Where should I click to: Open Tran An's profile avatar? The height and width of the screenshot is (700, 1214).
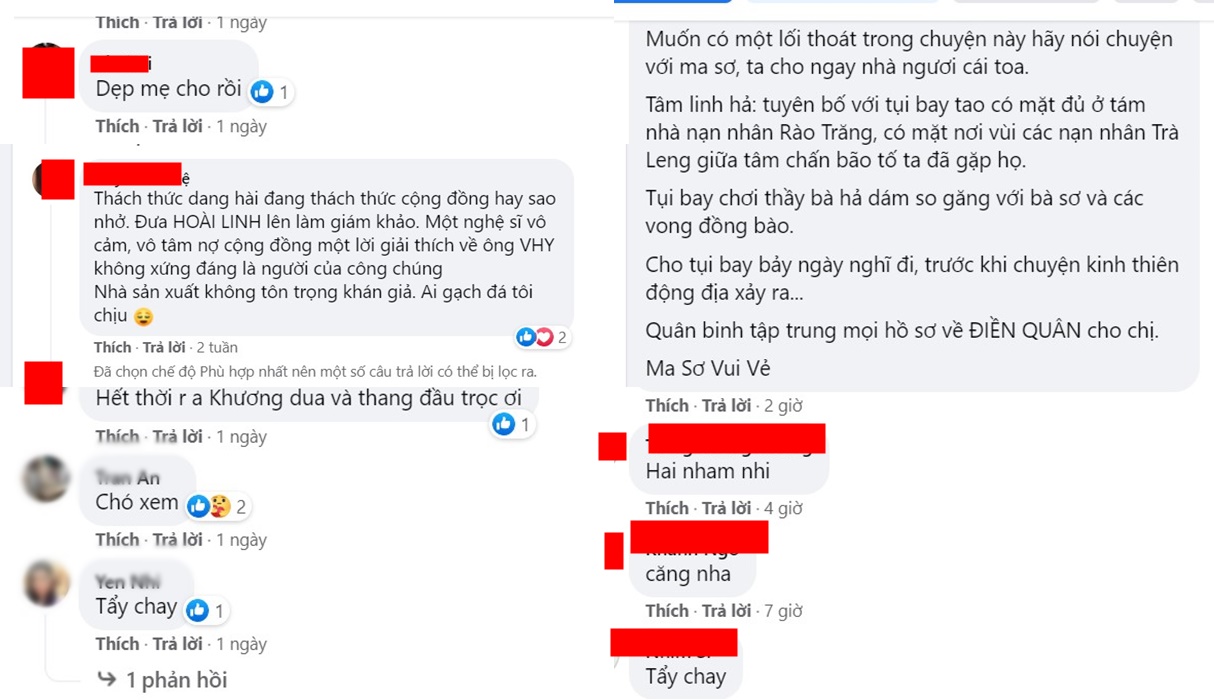pyautogui.click(x=46, y=480)
